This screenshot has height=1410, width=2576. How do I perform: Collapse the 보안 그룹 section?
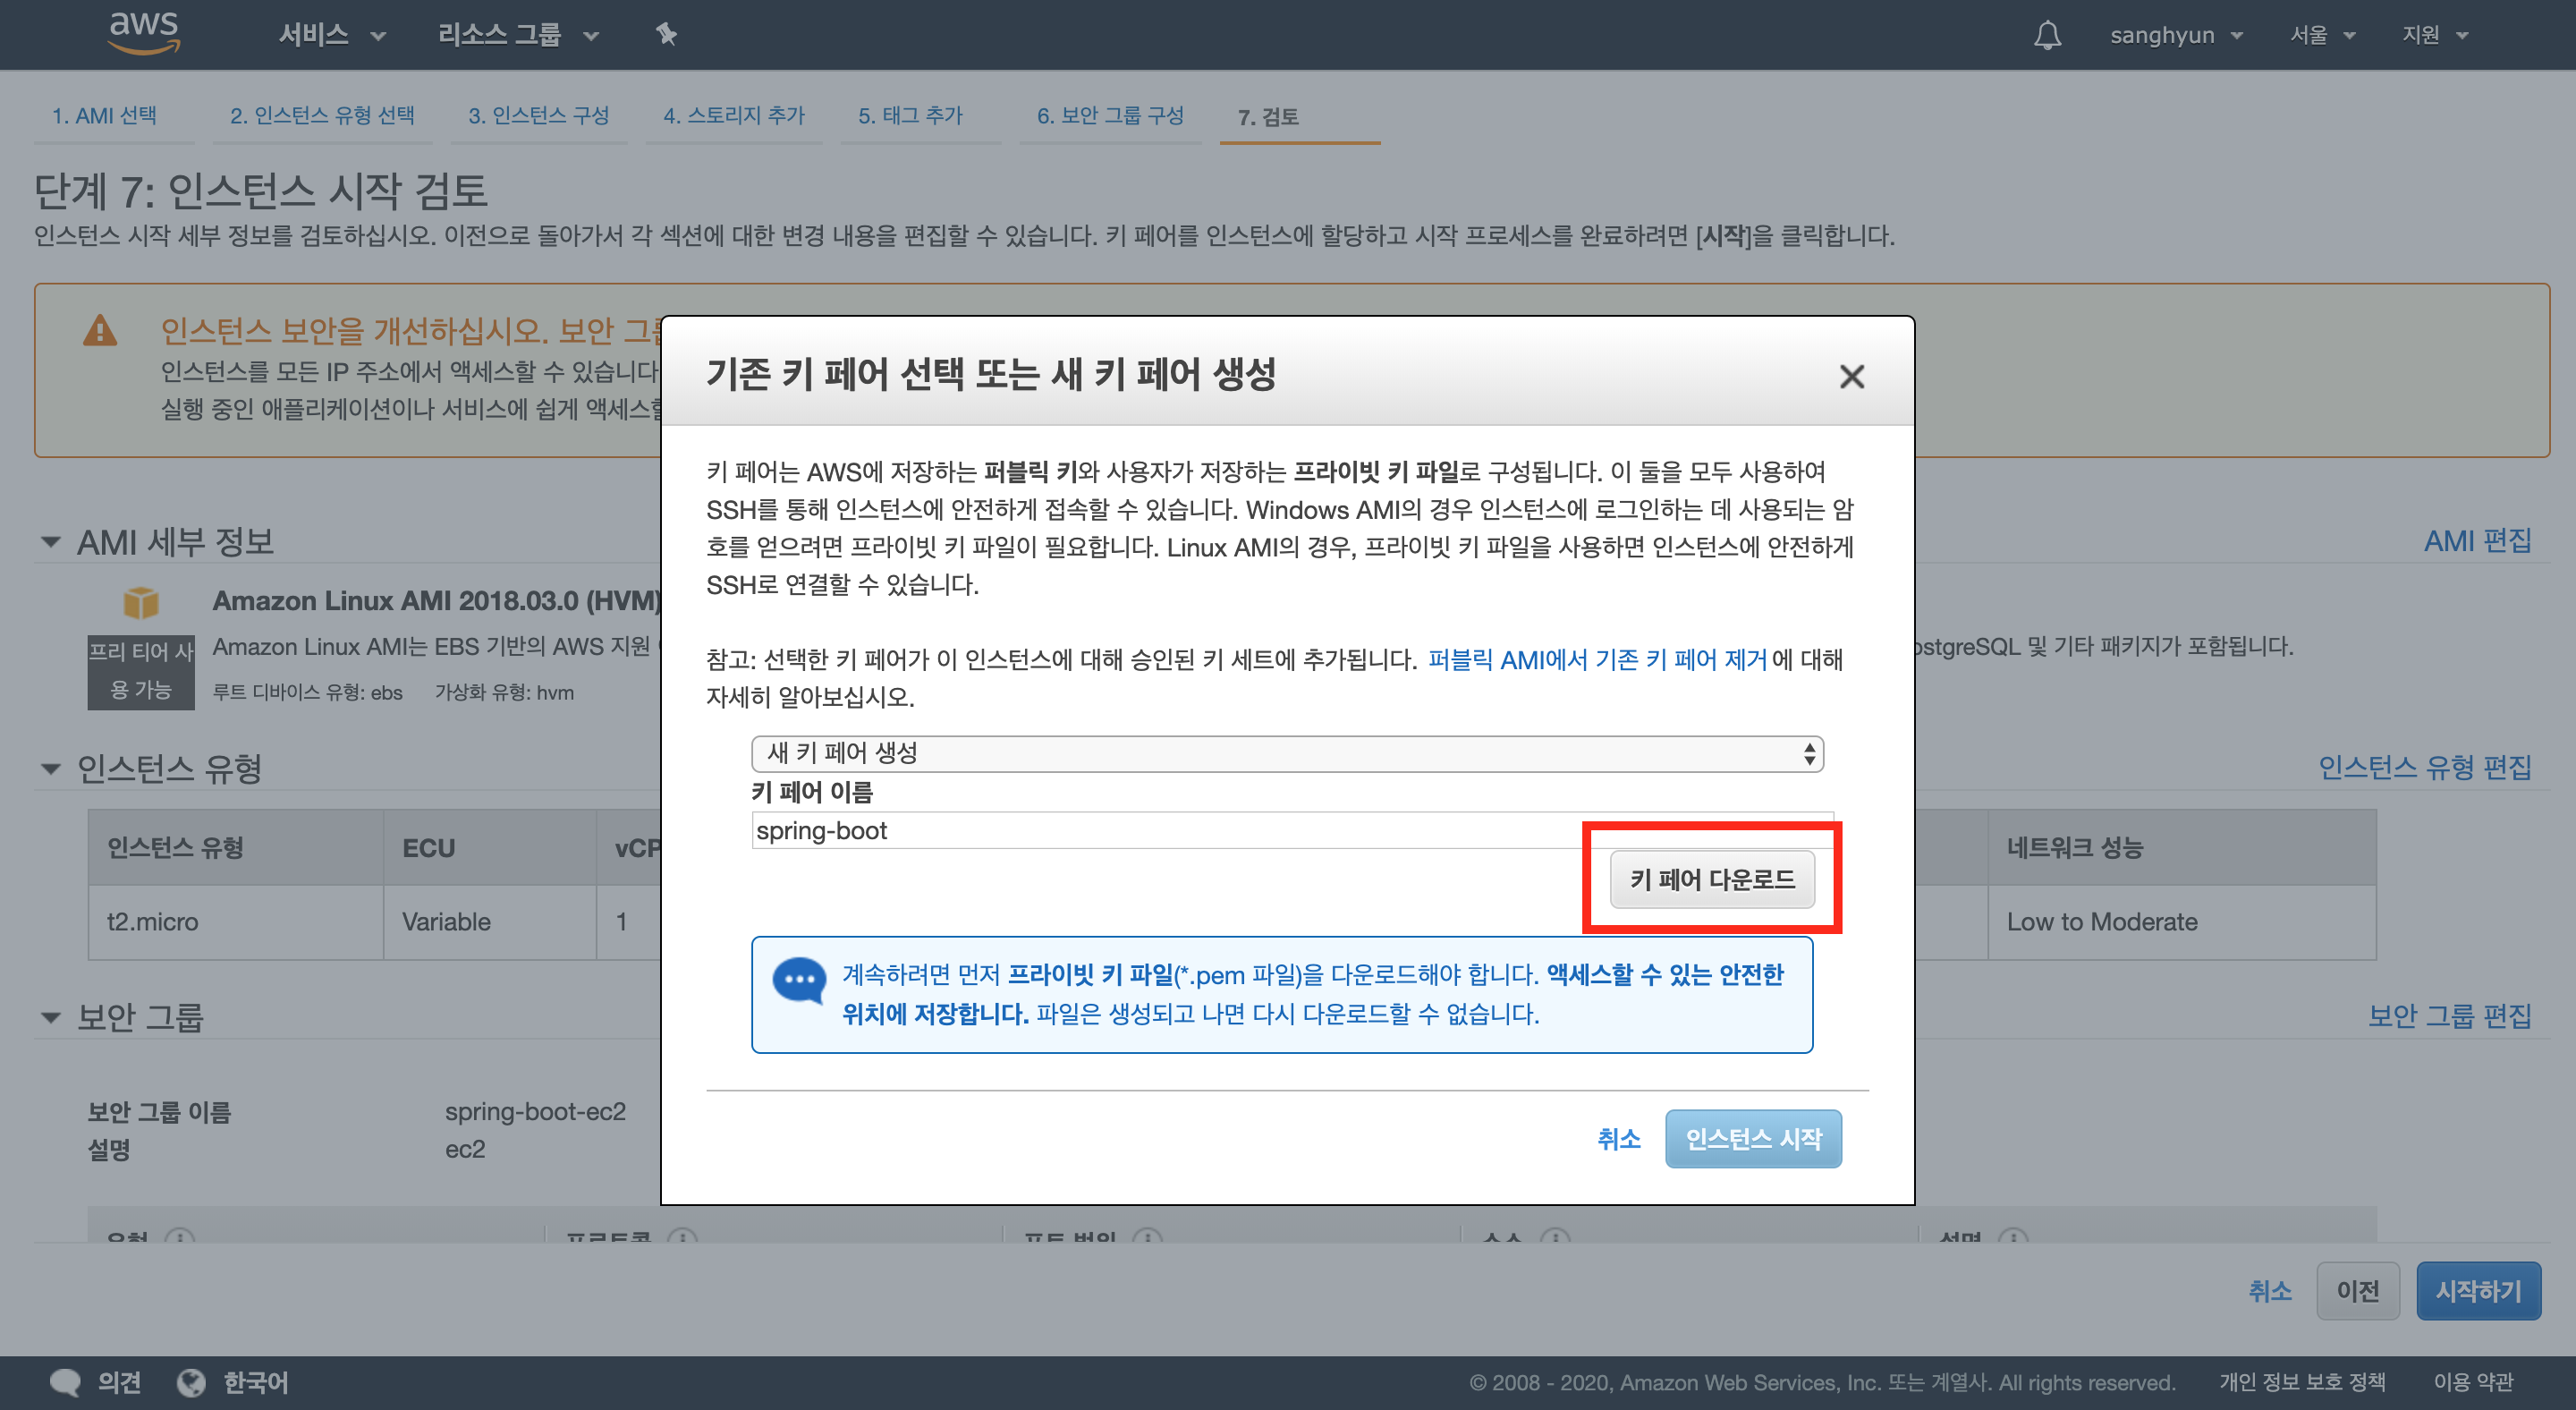[50, 1017]
